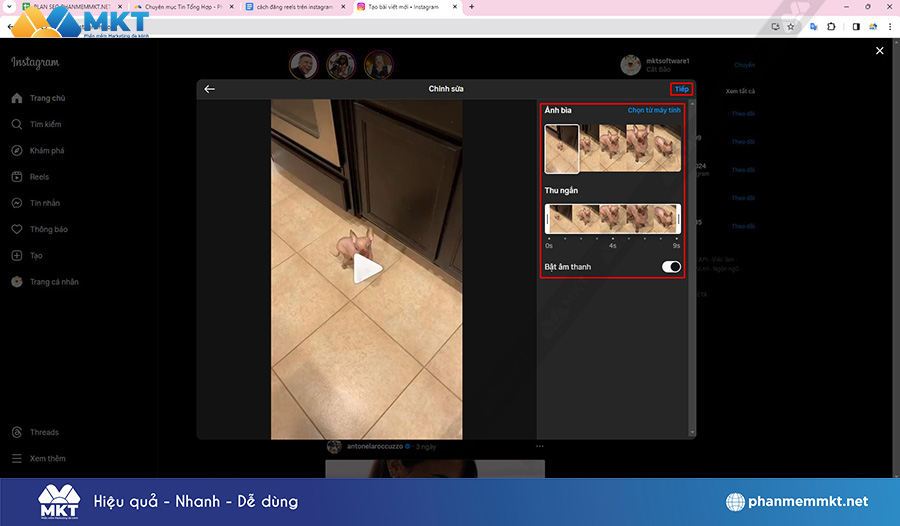Open Tìm kiếm search icon in sidebar

click(x=17, y=124)
